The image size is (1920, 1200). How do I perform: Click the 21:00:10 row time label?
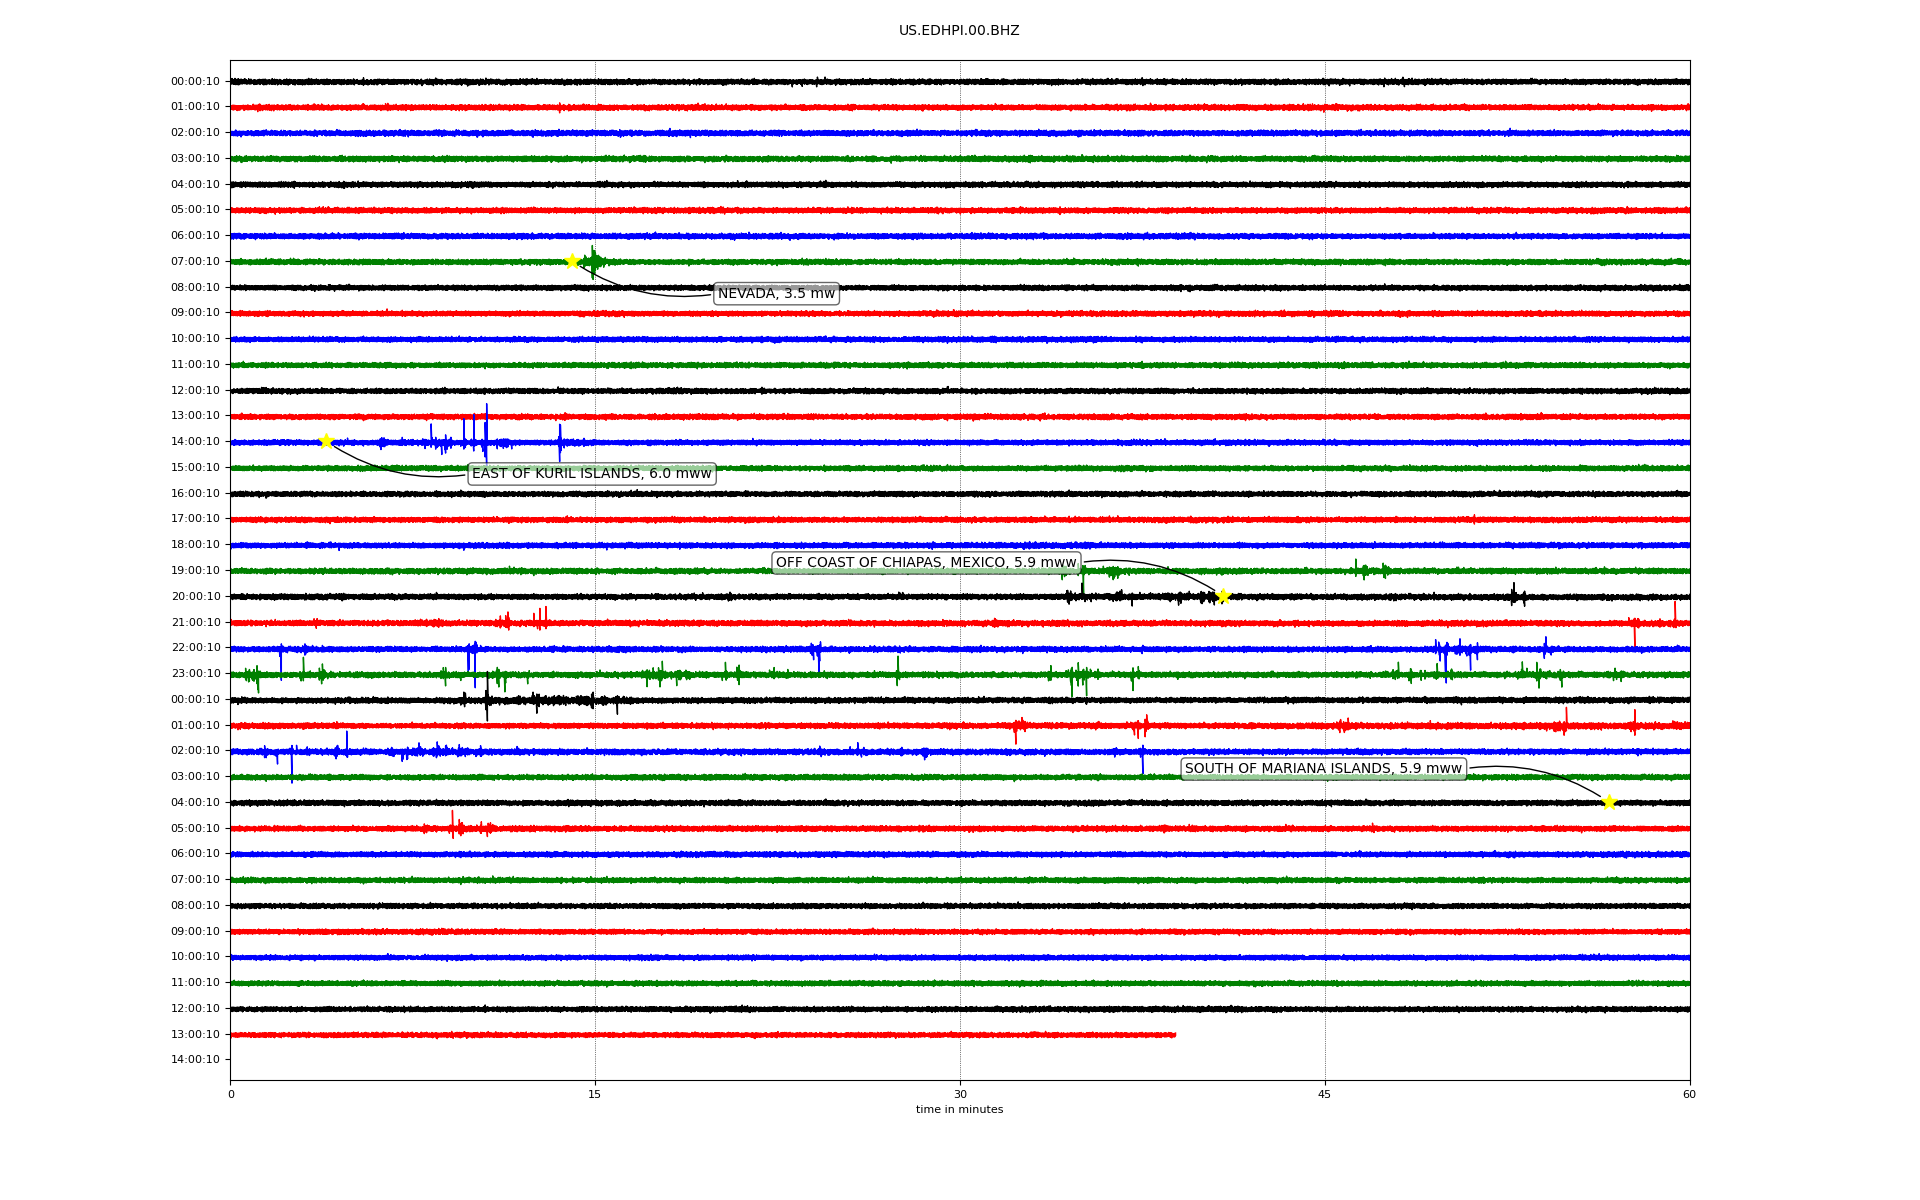click(195, 622)
